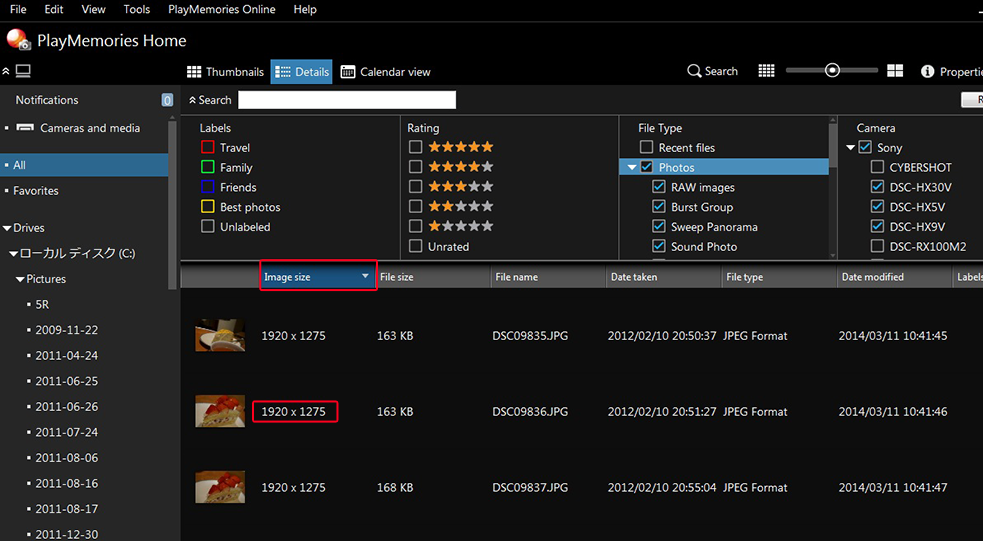Check the CYBERSHOT camera checkbox
This screenshot has width=983, height=541.
tap(878, 167)
